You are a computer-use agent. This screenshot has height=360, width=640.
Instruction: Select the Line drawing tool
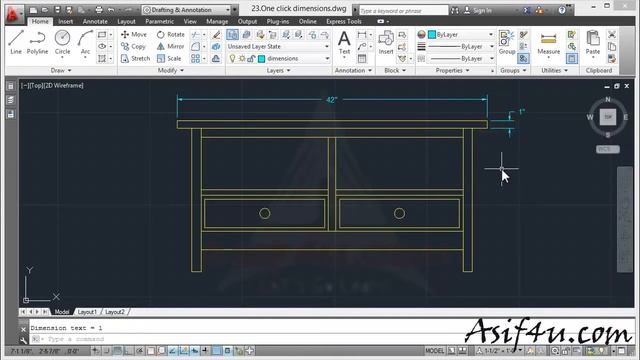pyautogui.click(x=16, y=42)
